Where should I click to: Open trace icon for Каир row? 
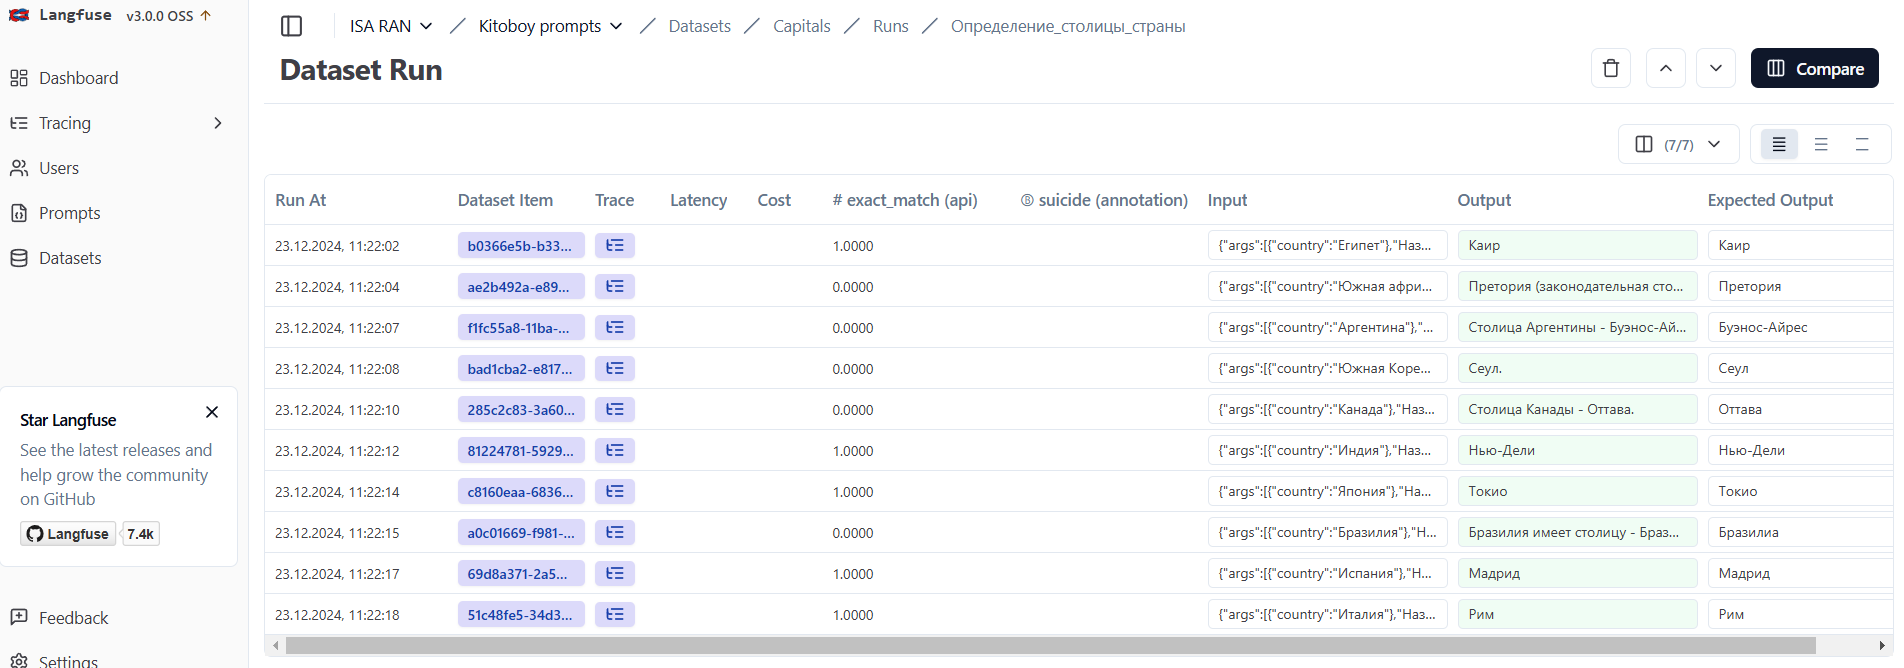pos(614,245)
